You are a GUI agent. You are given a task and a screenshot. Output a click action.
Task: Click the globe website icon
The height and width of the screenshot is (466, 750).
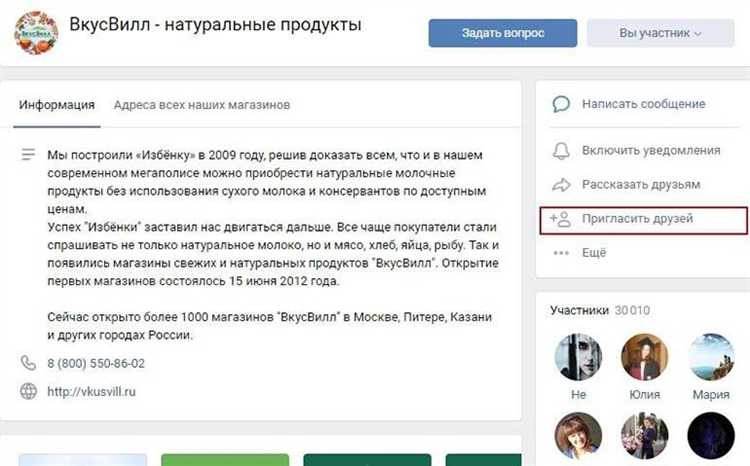click(28, 391)
